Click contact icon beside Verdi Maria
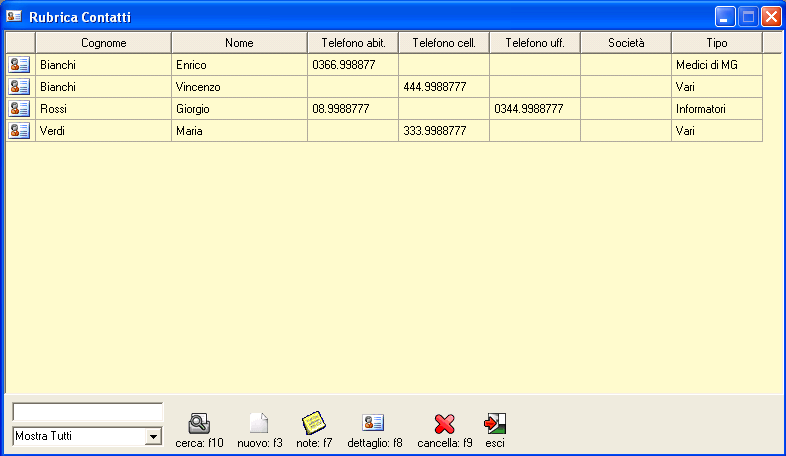 click(x=20, y=131)
